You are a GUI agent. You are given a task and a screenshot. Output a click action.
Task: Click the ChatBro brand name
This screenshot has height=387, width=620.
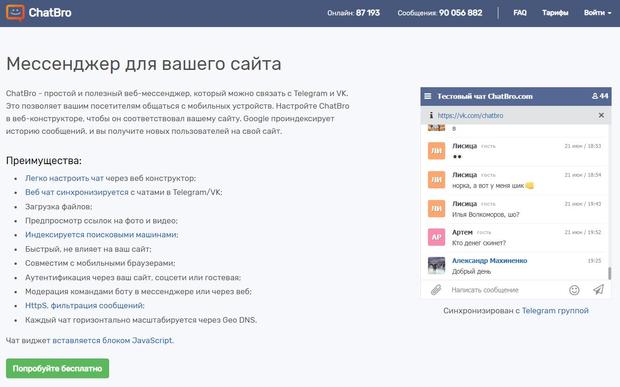coord(50,13)
